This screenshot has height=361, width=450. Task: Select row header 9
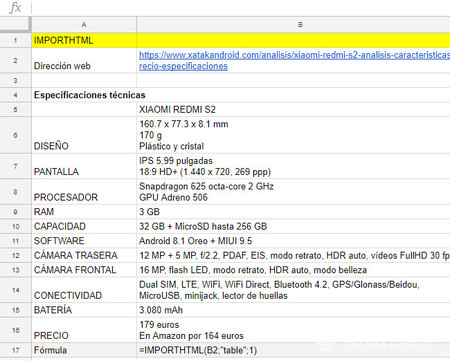point(15,212)
